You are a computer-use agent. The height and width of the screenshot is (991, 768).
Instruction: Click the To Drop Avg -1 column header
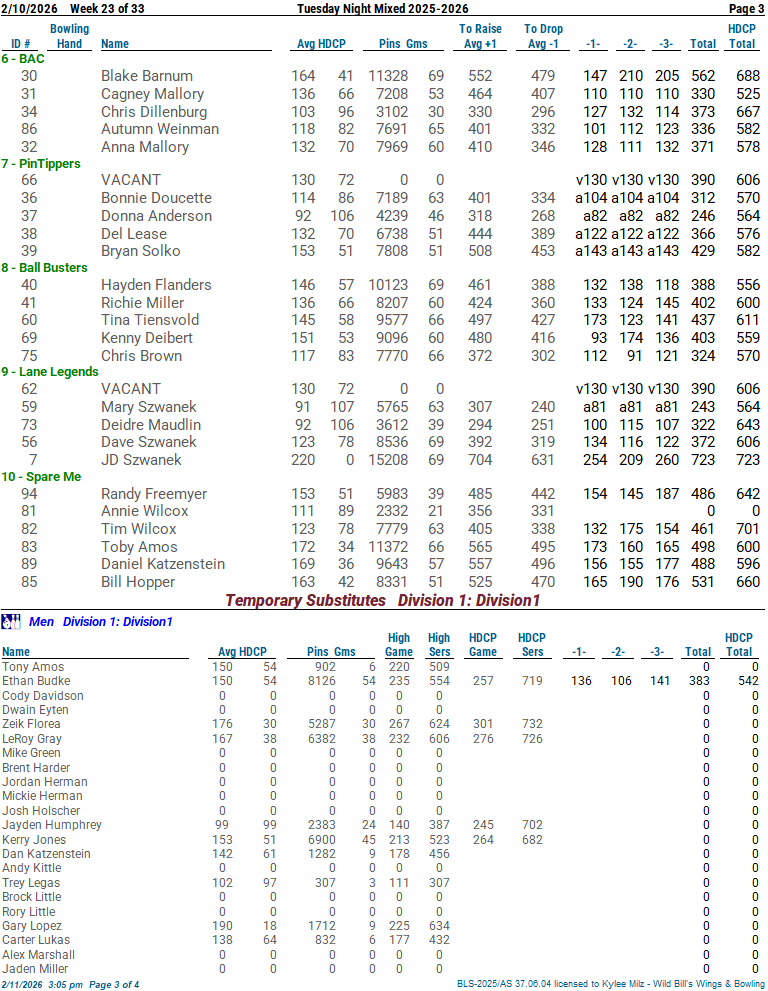pyautogui.click(x=544, y=37)
